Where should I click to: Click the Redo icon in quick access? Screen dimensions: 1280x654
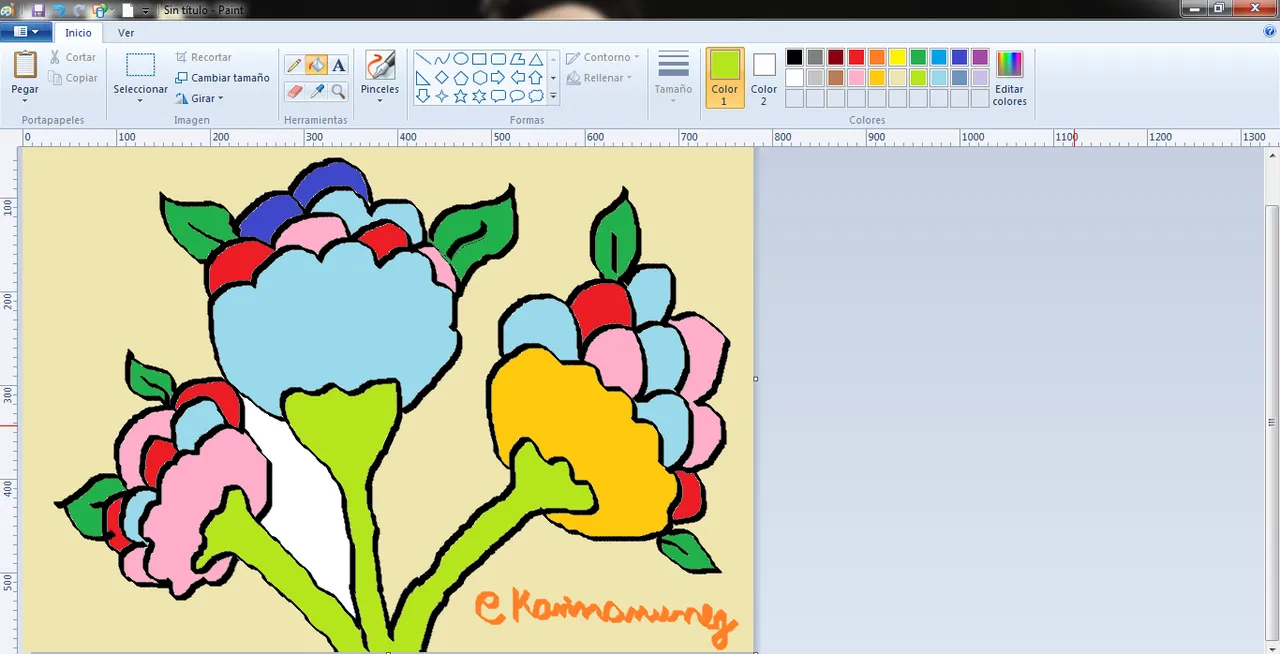click(79, 10)
